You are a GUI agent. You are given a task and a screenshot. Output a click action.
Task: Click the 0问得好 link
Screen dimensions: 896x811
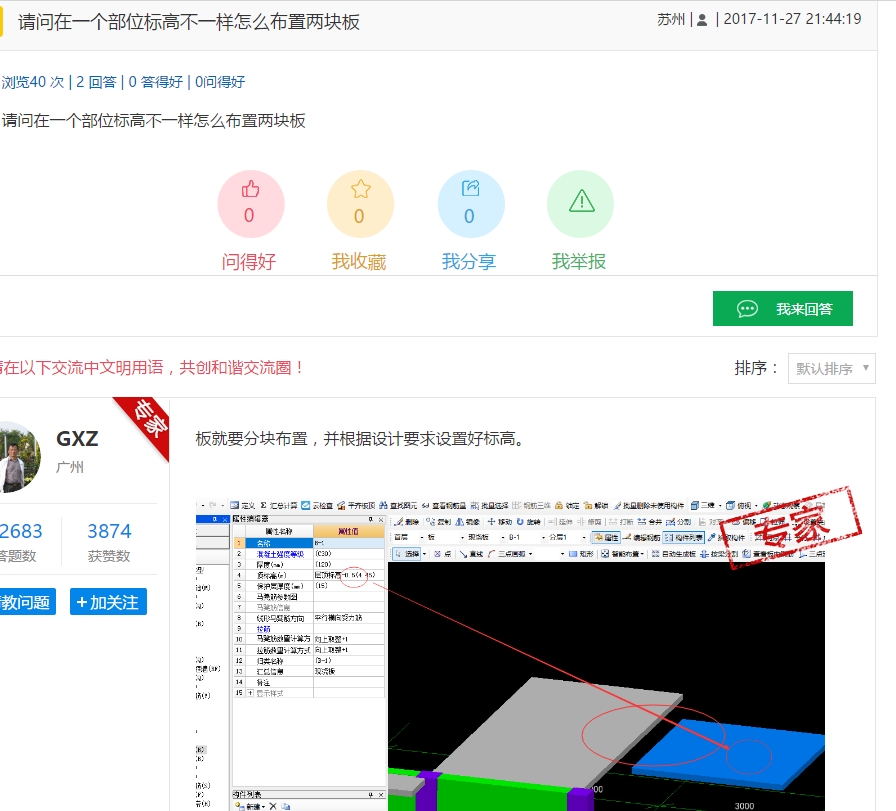coord(220,82)
